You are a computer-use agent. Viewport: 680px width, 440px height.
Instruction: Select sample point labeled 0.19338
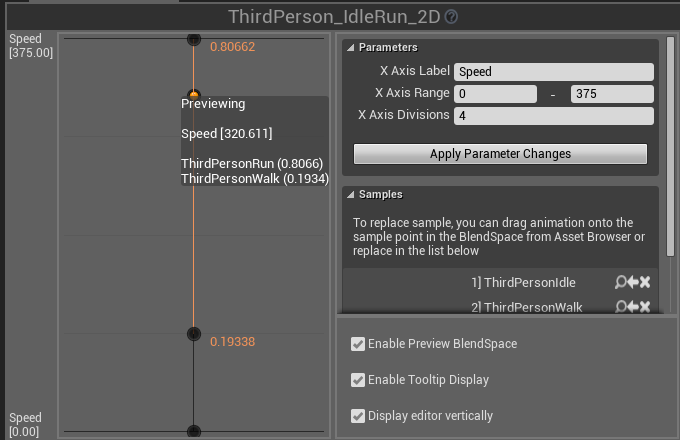tap(194, 334)
